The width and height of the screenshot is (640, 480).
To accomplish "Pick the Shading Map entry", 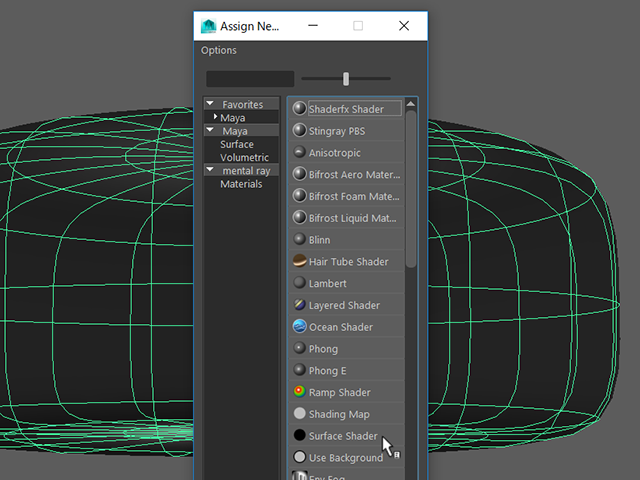I will 347,414.
